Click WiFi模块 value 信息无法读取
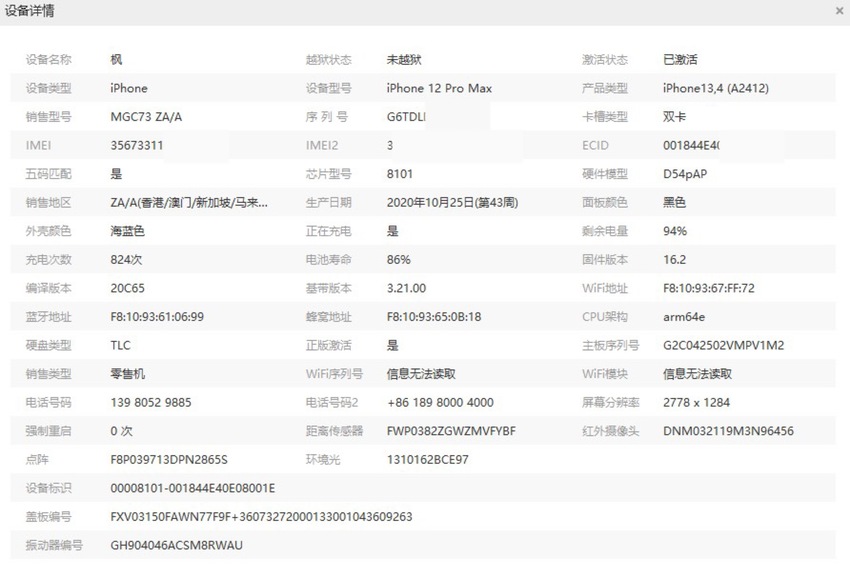This screenshot has width=850, height=578. [698, 374]
